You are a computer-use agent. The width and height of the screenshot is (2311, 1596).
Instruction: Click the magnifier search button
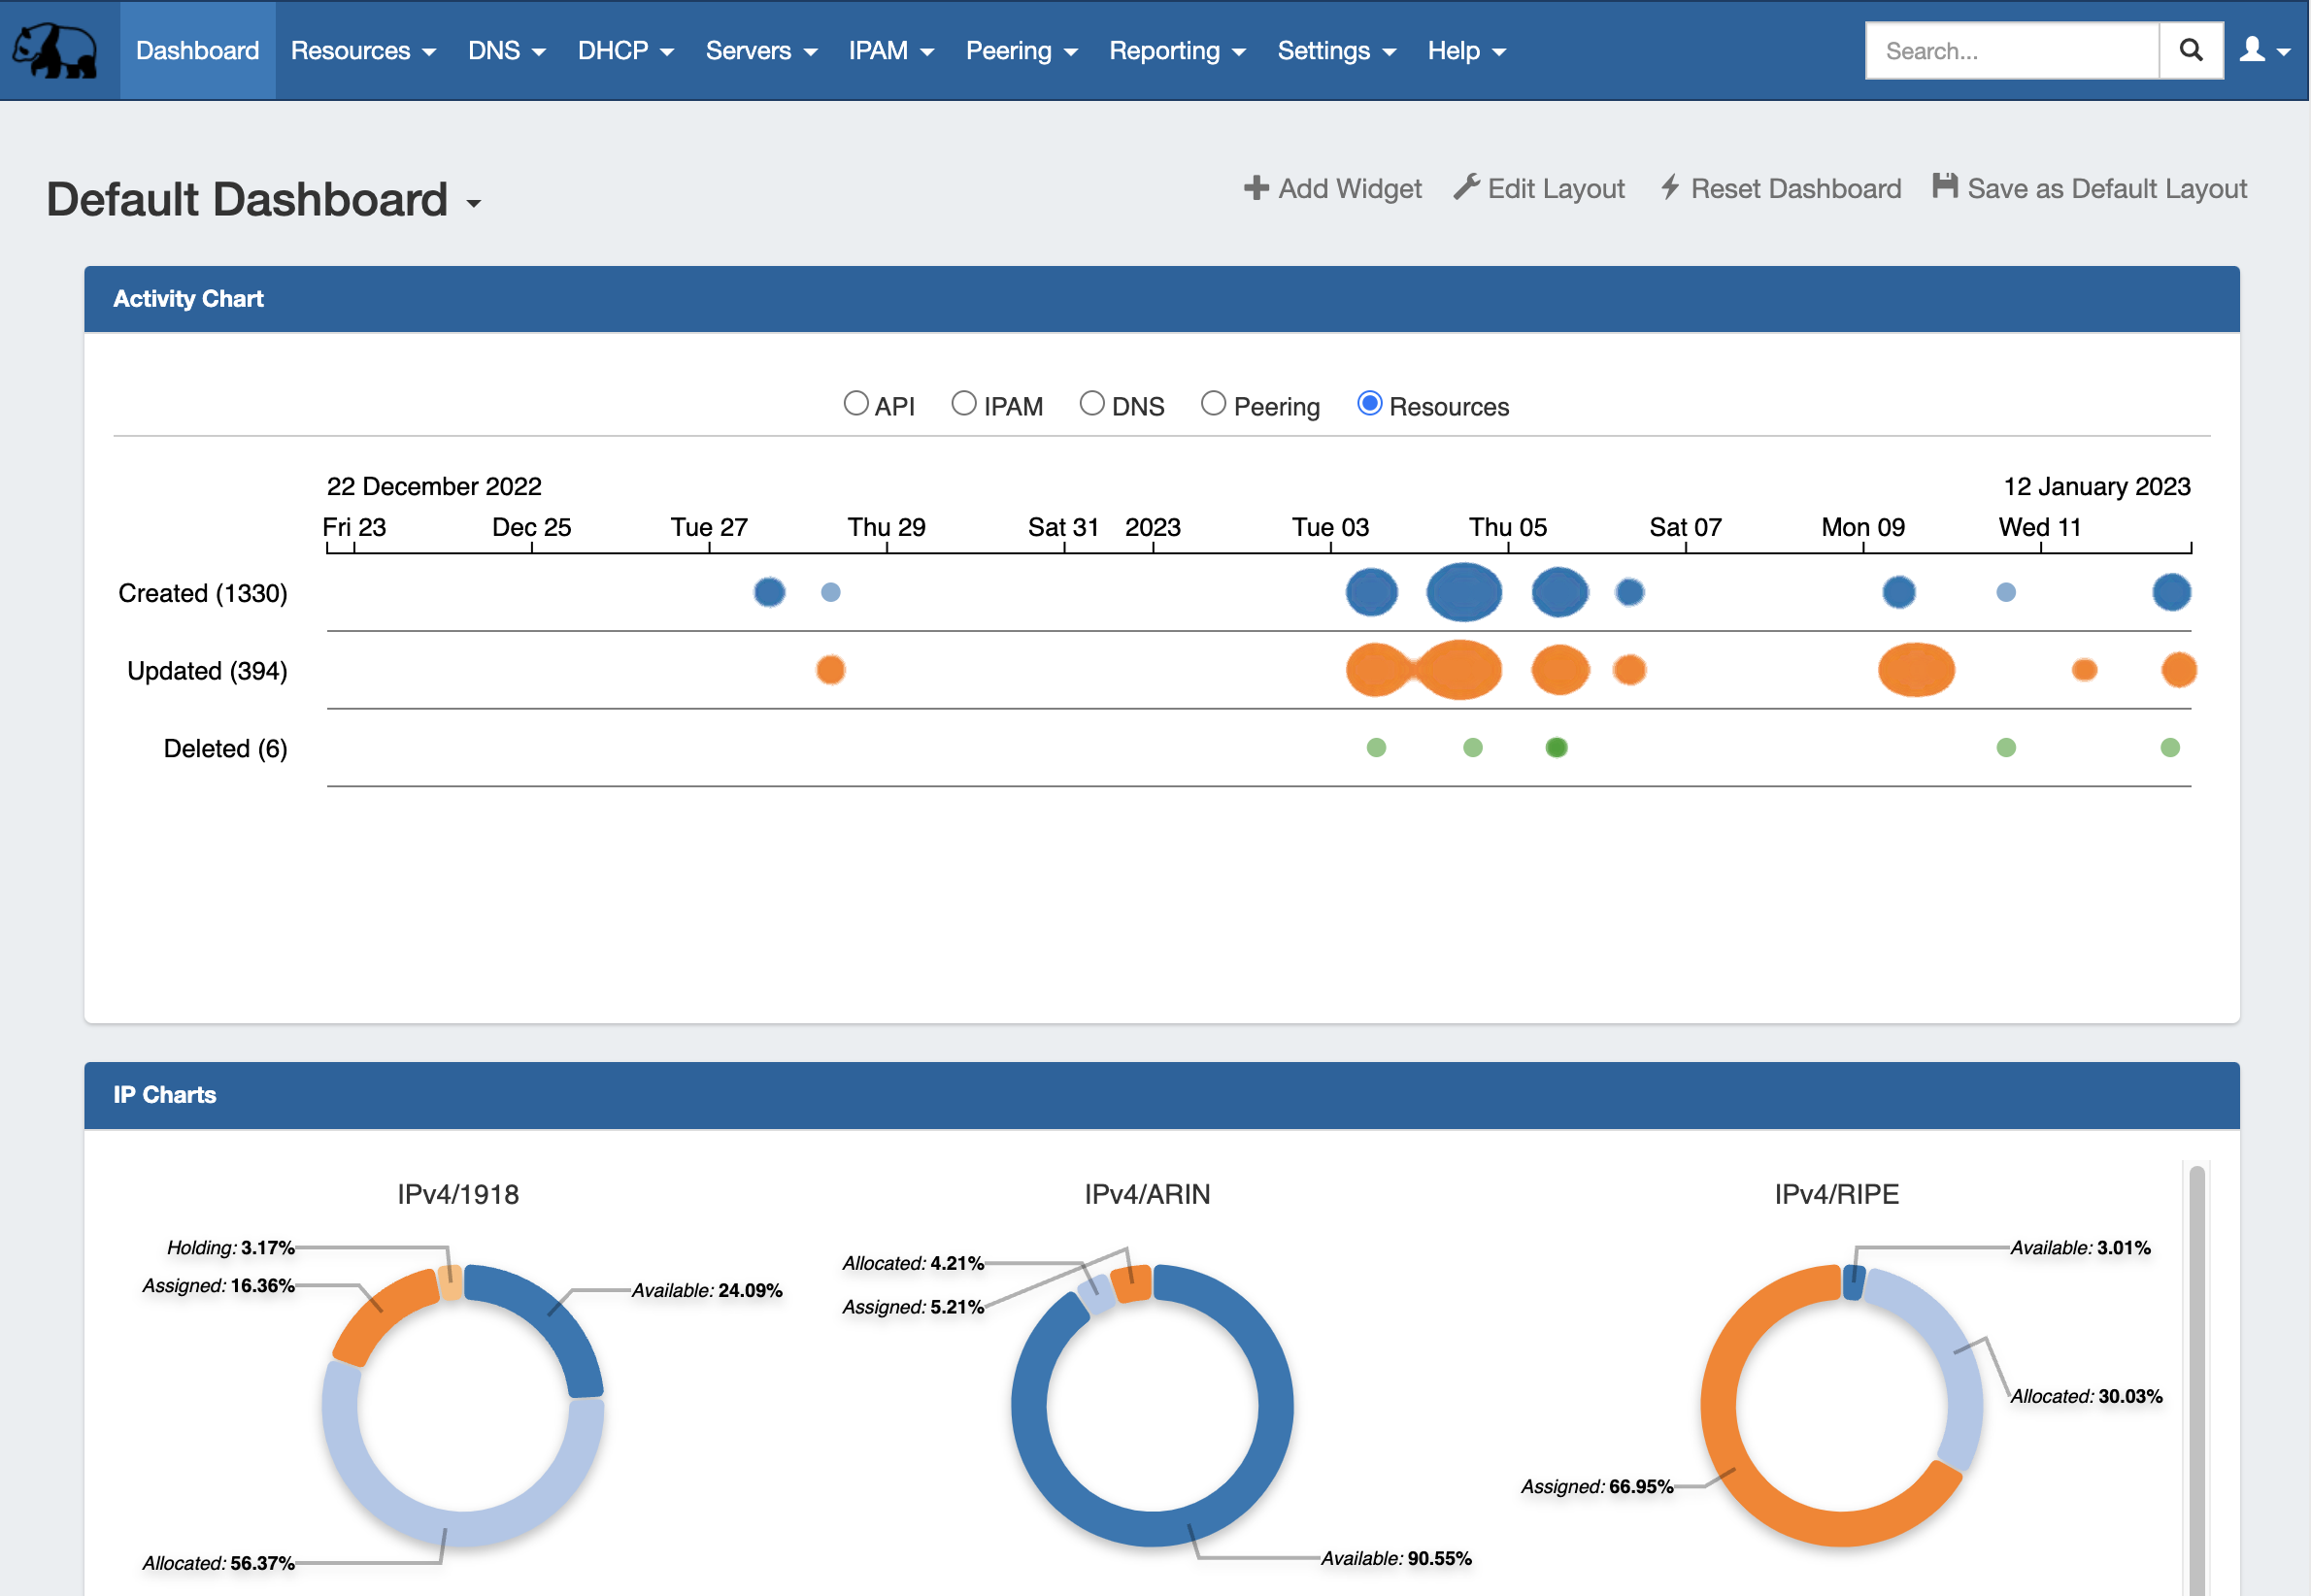[x=2190, y=50]
